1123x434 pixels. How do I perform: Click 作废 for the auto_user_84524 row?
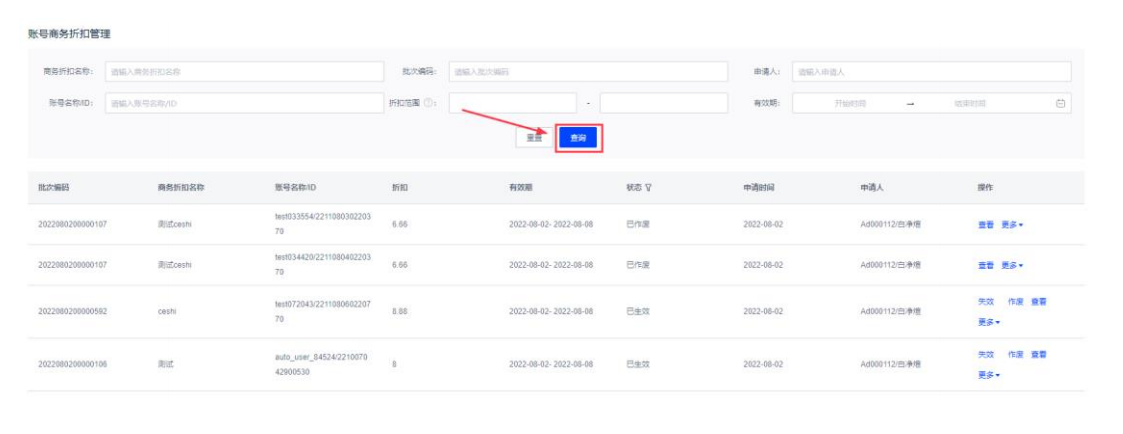click(1016, 355)
